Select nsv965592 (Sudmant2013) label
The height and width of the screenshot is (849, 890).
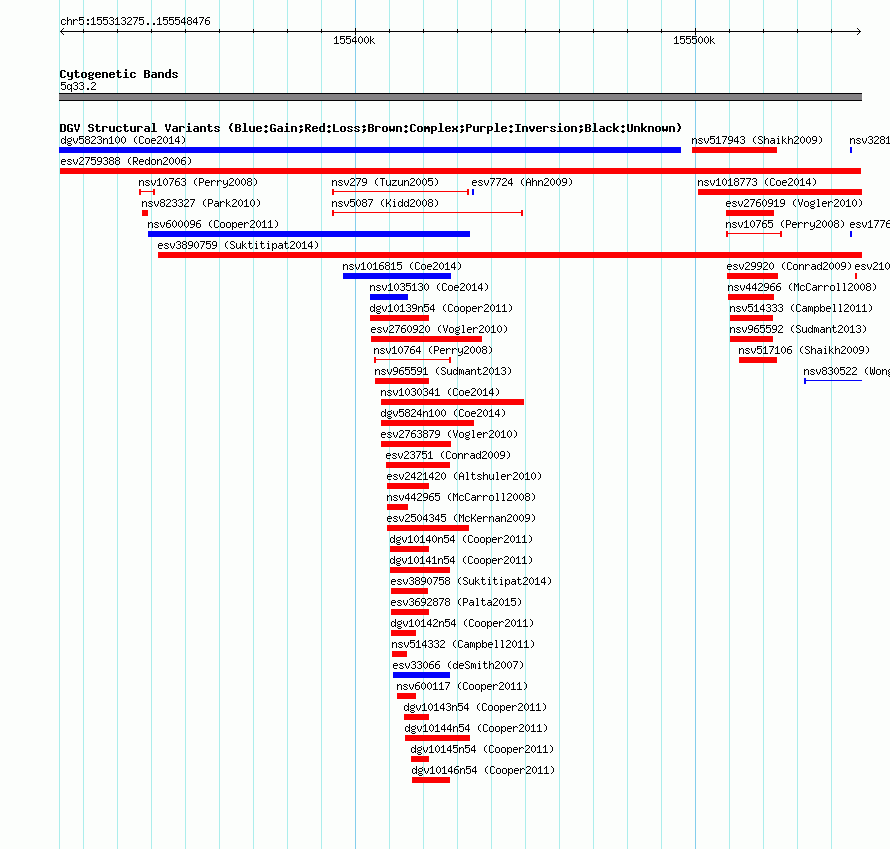pyautogui.click(x=799, y=329)
